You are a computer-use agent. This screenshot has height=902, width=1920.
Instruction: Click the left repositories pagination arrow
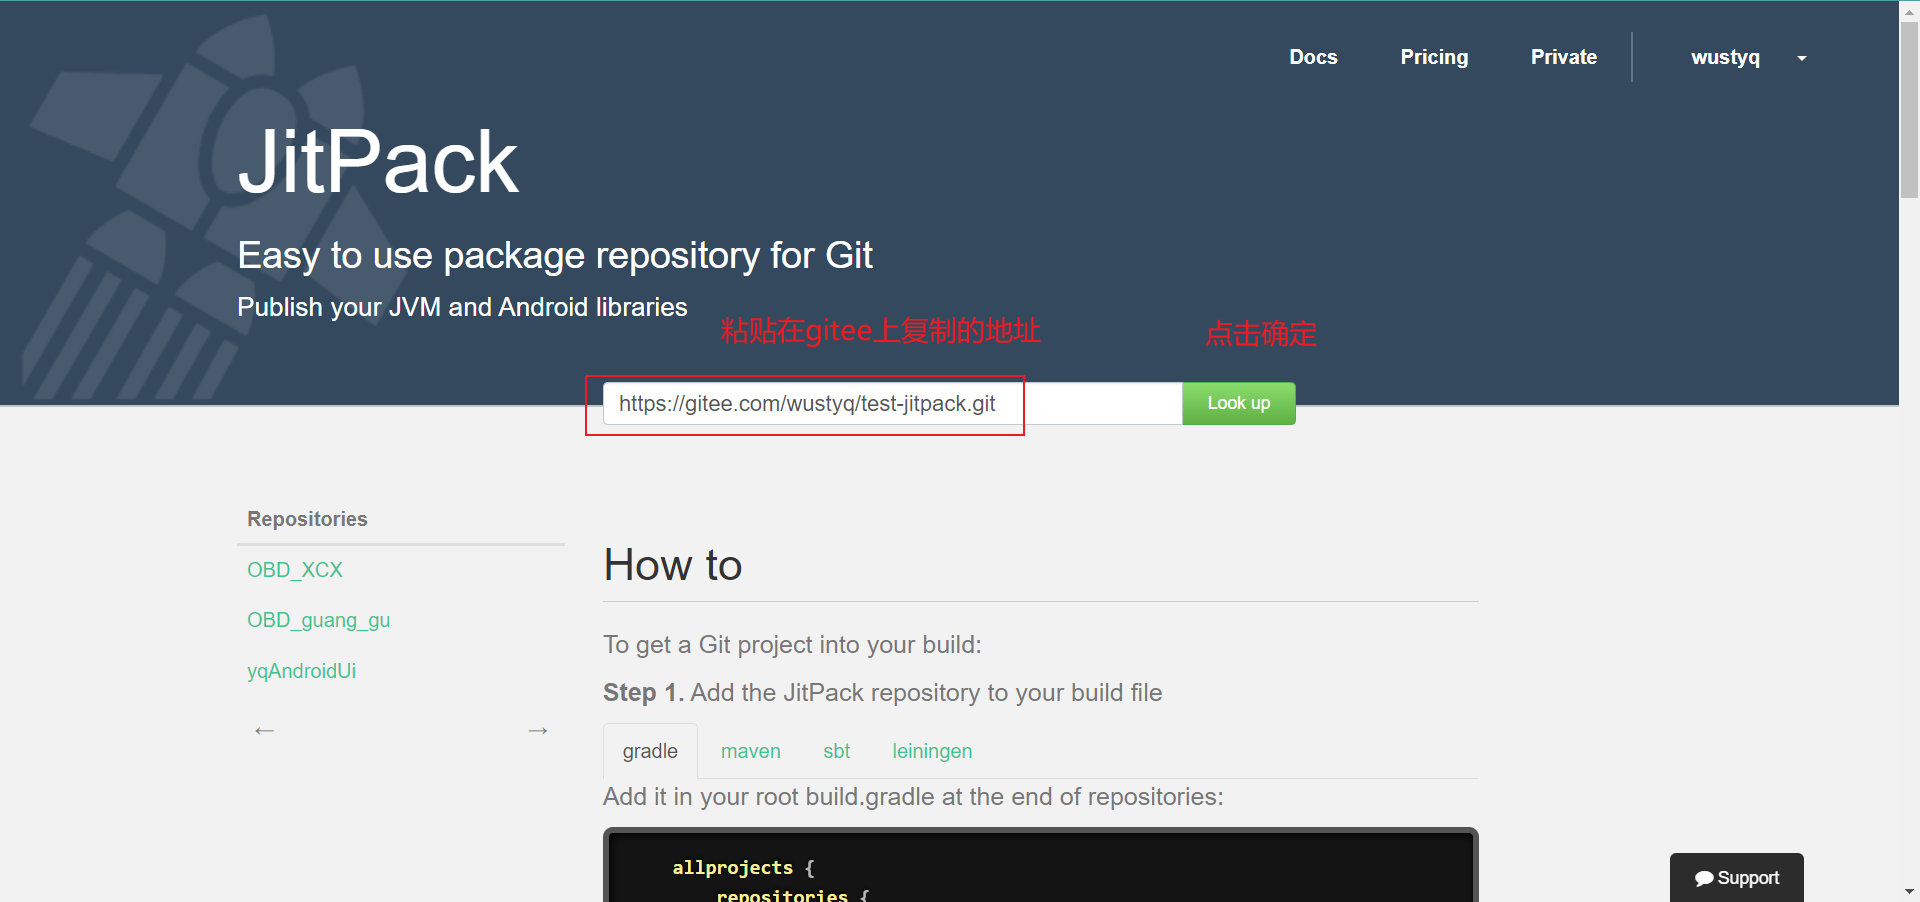tap(264, 730)
